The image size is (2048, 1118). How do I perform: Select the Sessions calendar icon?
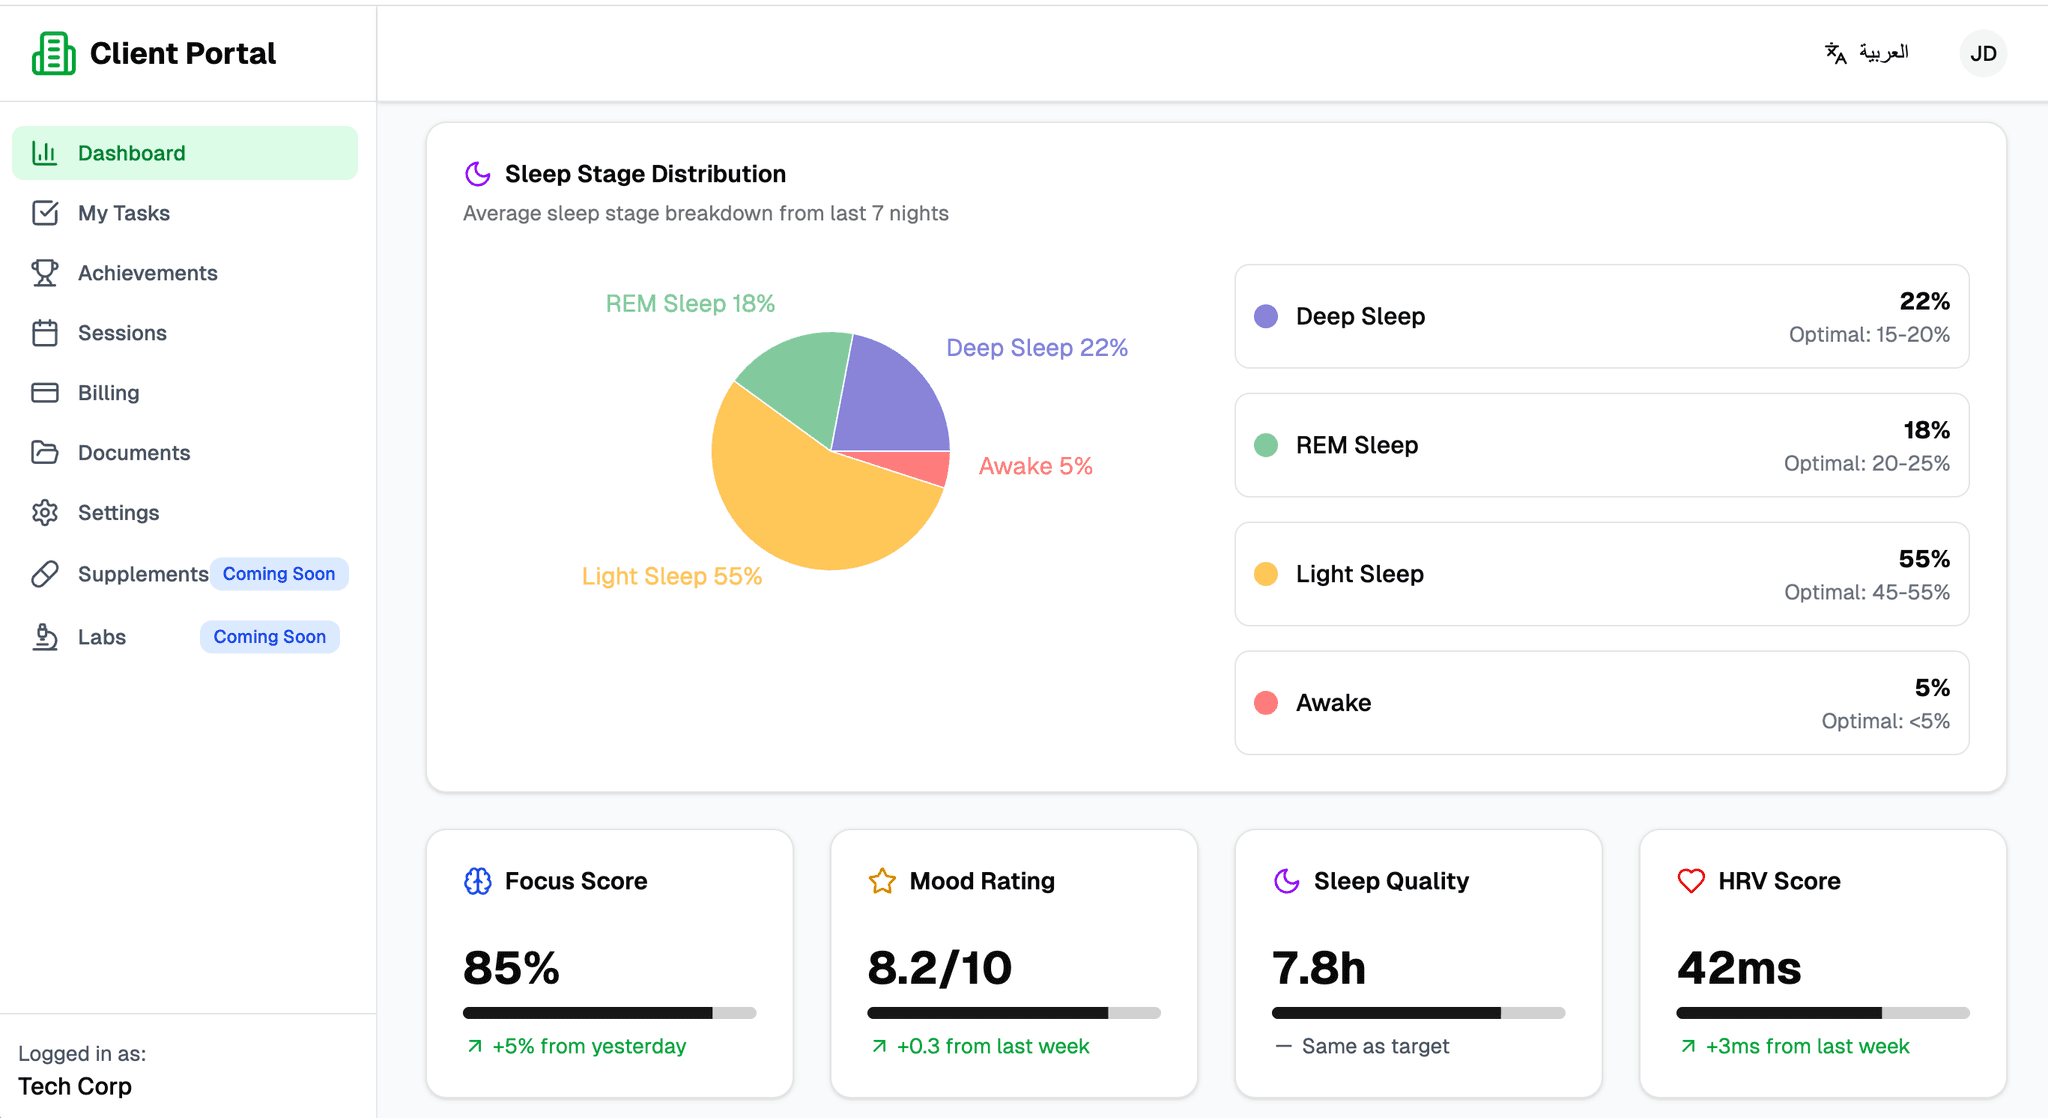(45, 332)
